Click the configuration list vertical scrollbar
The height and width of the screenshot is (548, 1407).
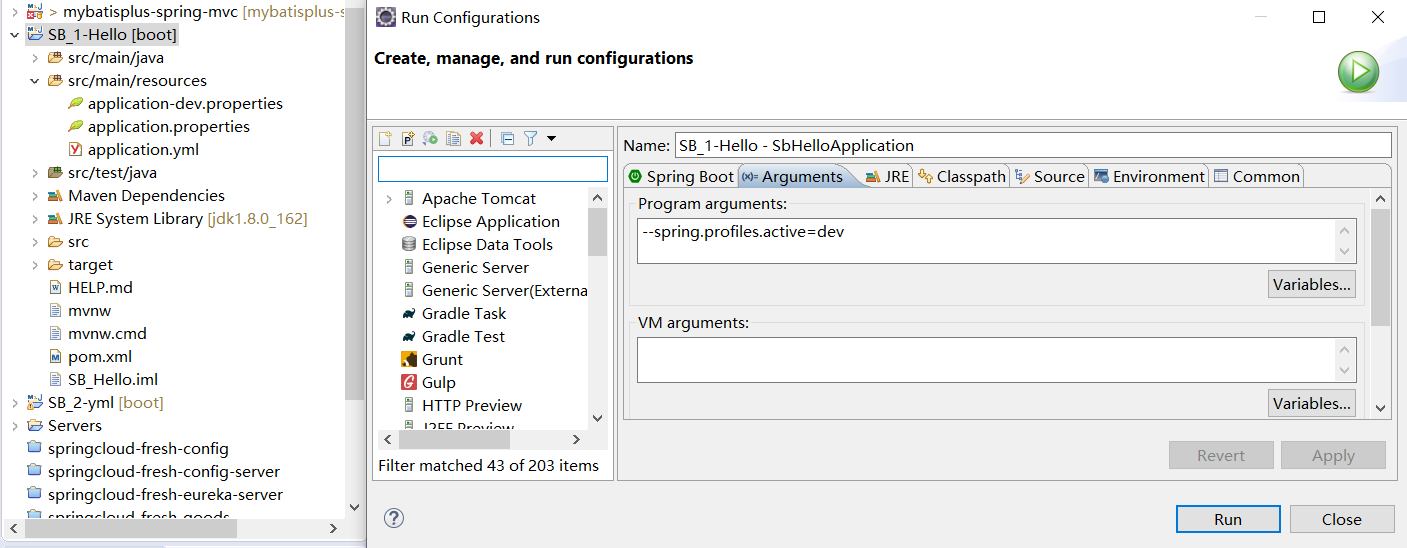(x=598, y=232)
